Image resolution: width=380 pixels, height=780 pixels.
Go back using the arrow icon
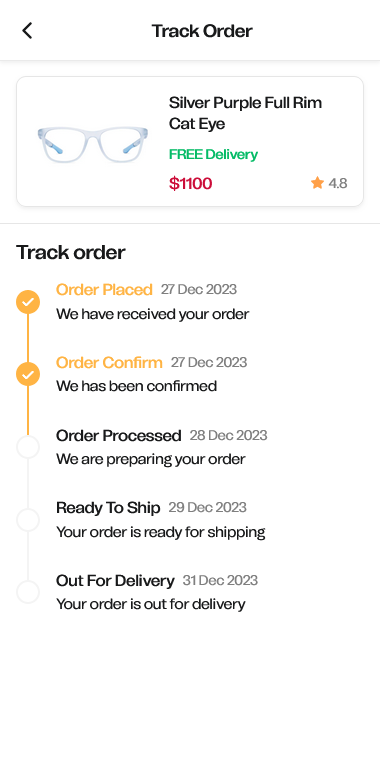[27, 31]
